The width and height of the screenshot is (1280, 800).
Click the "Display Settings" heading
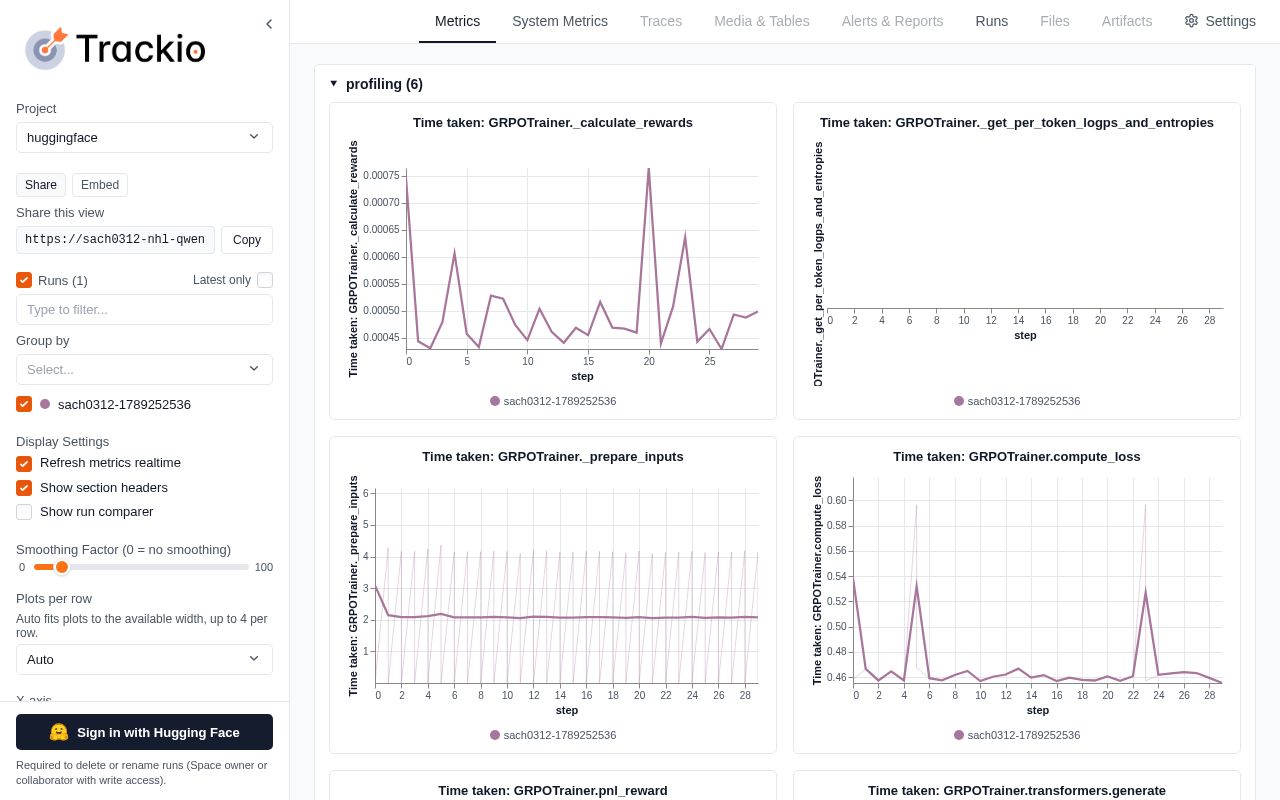[63, 442]
